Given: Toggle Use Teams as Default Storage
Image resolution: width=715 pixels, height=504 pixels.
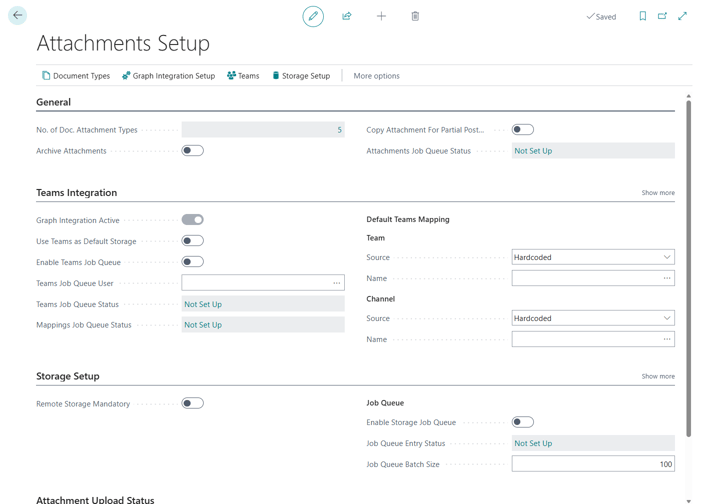Looking at the screenshot, I should (192, 241).
